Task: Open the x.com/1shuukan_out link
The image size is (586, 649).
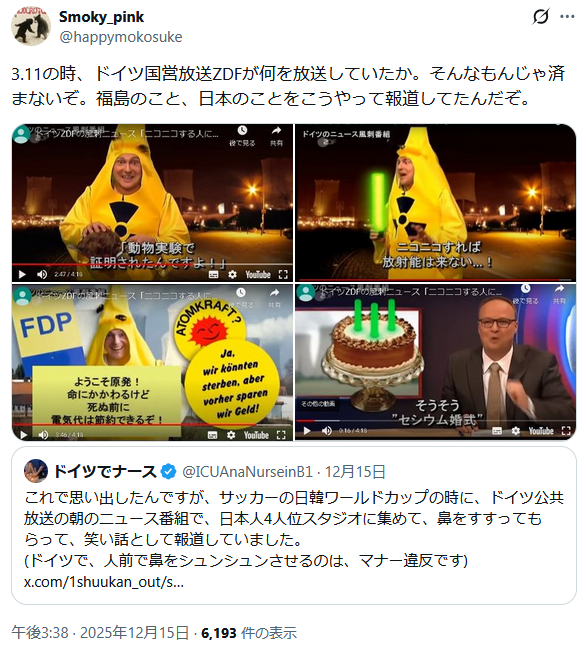Action: click(104, 582)
